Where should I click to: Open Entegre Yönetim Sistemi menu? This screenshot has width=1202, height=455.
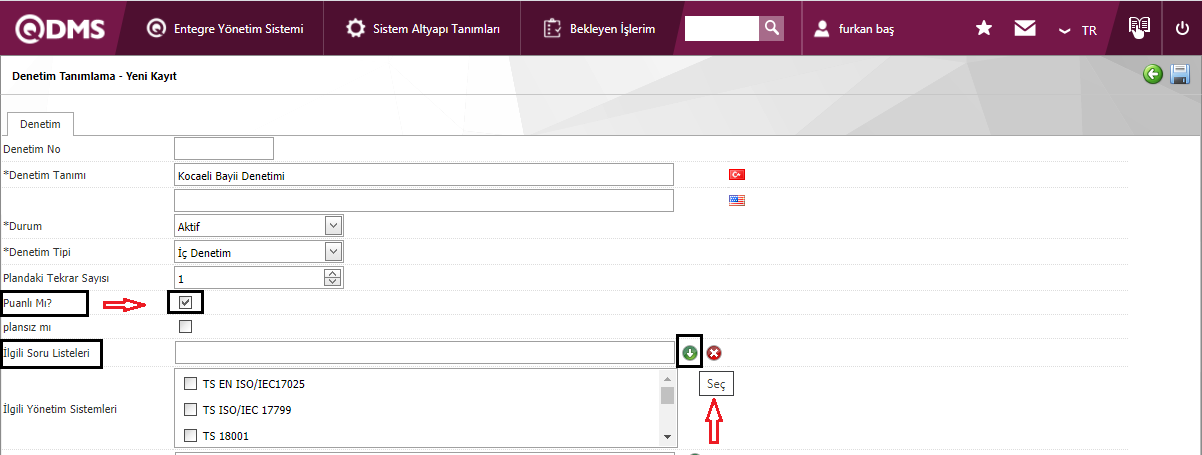pyautogui.click(x=224, y=29)
